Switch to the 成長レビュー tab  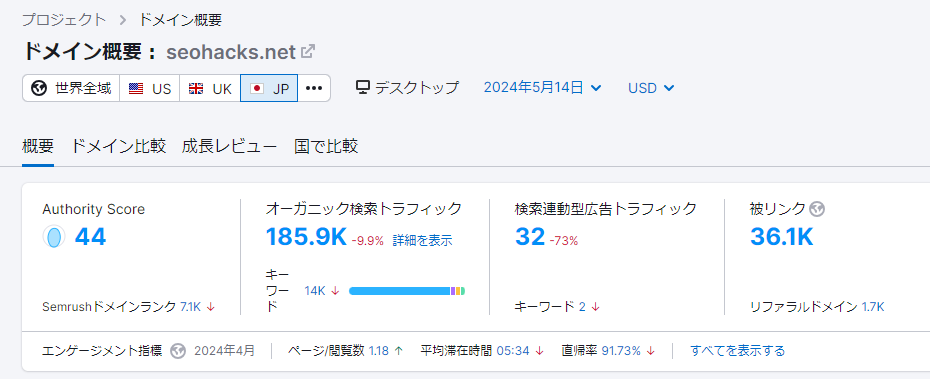230,146
